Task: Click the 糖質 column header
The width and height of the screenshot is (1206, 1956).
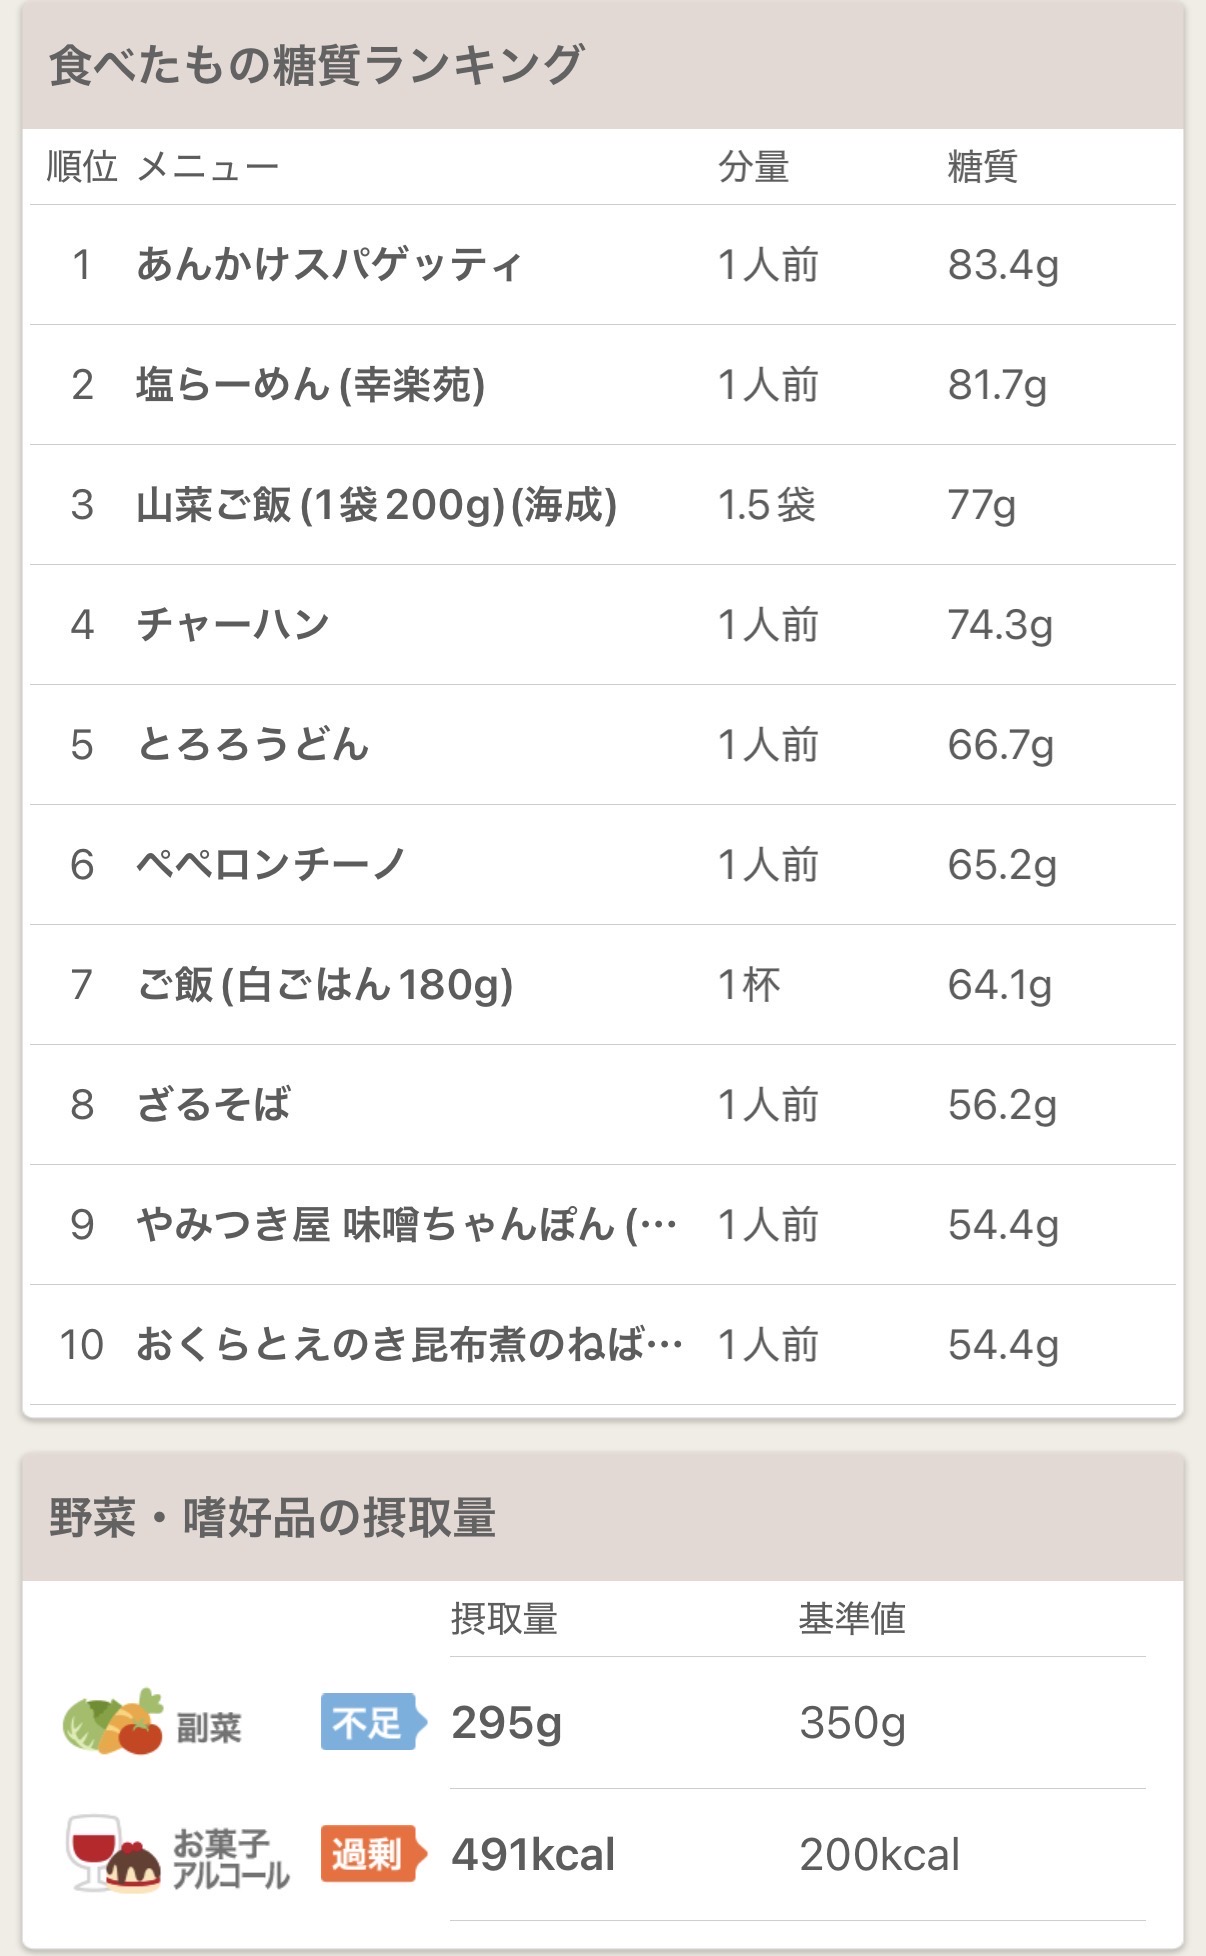Action: pyautogui.click(x=982, y=167)
